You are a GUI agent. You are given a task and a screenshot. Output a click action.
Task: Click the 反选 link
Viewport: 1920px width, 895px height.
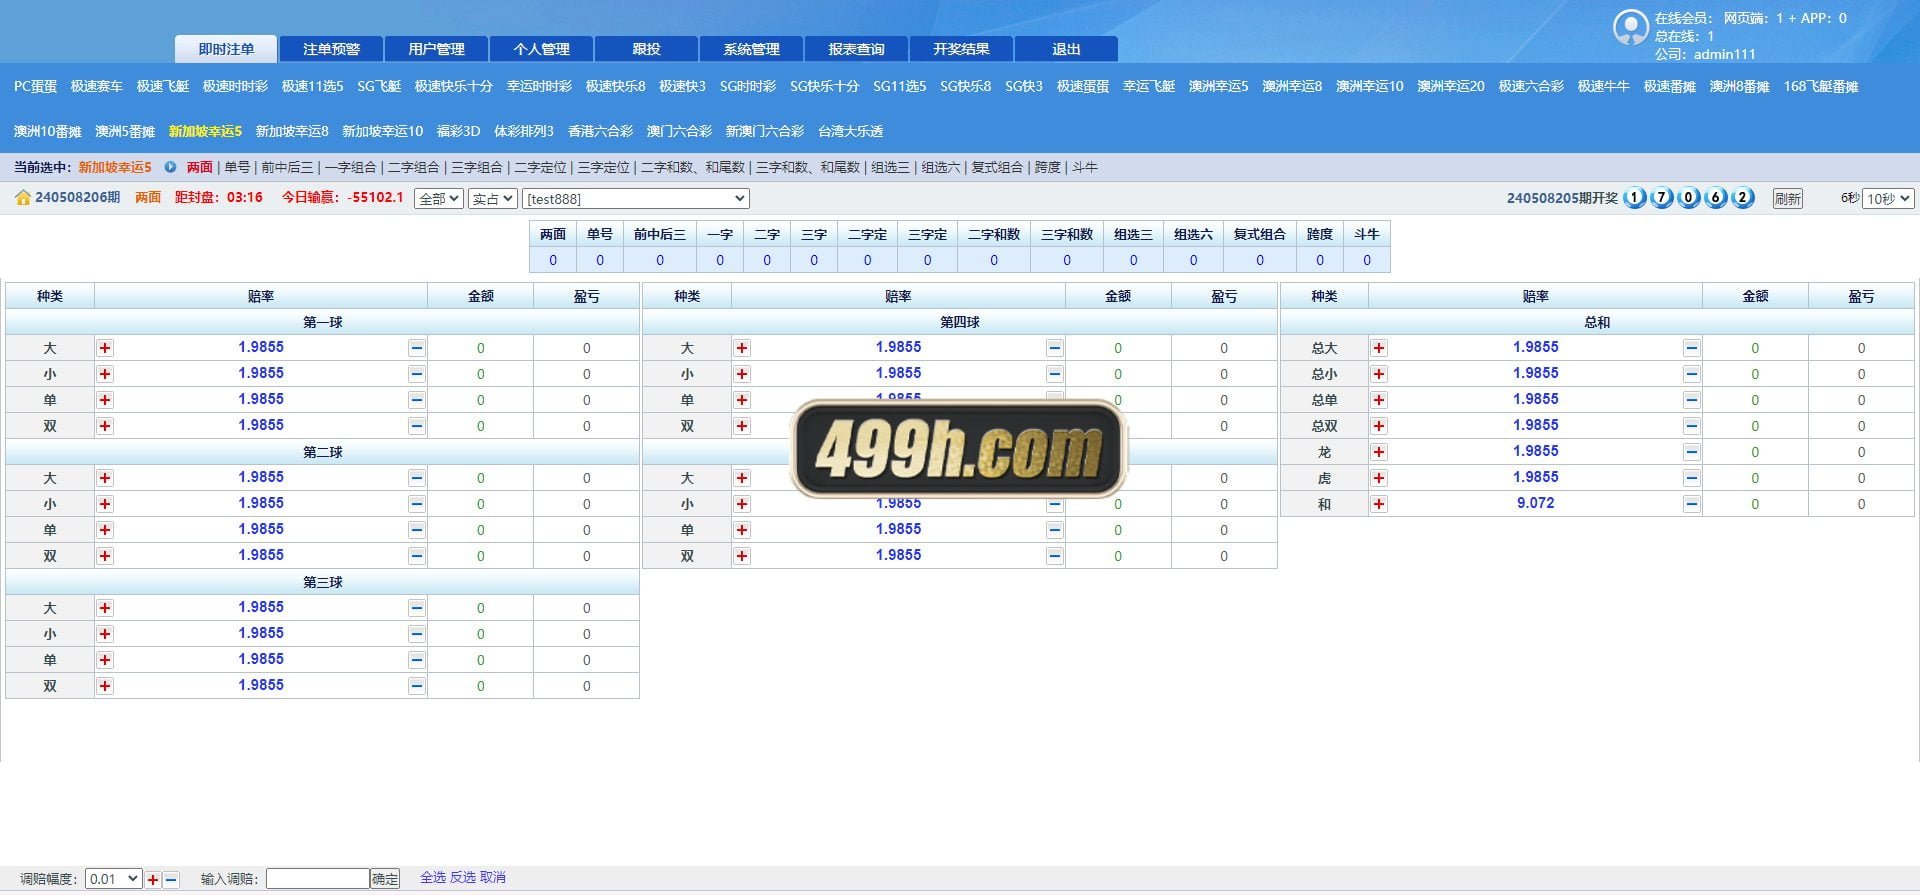(463, 878)
